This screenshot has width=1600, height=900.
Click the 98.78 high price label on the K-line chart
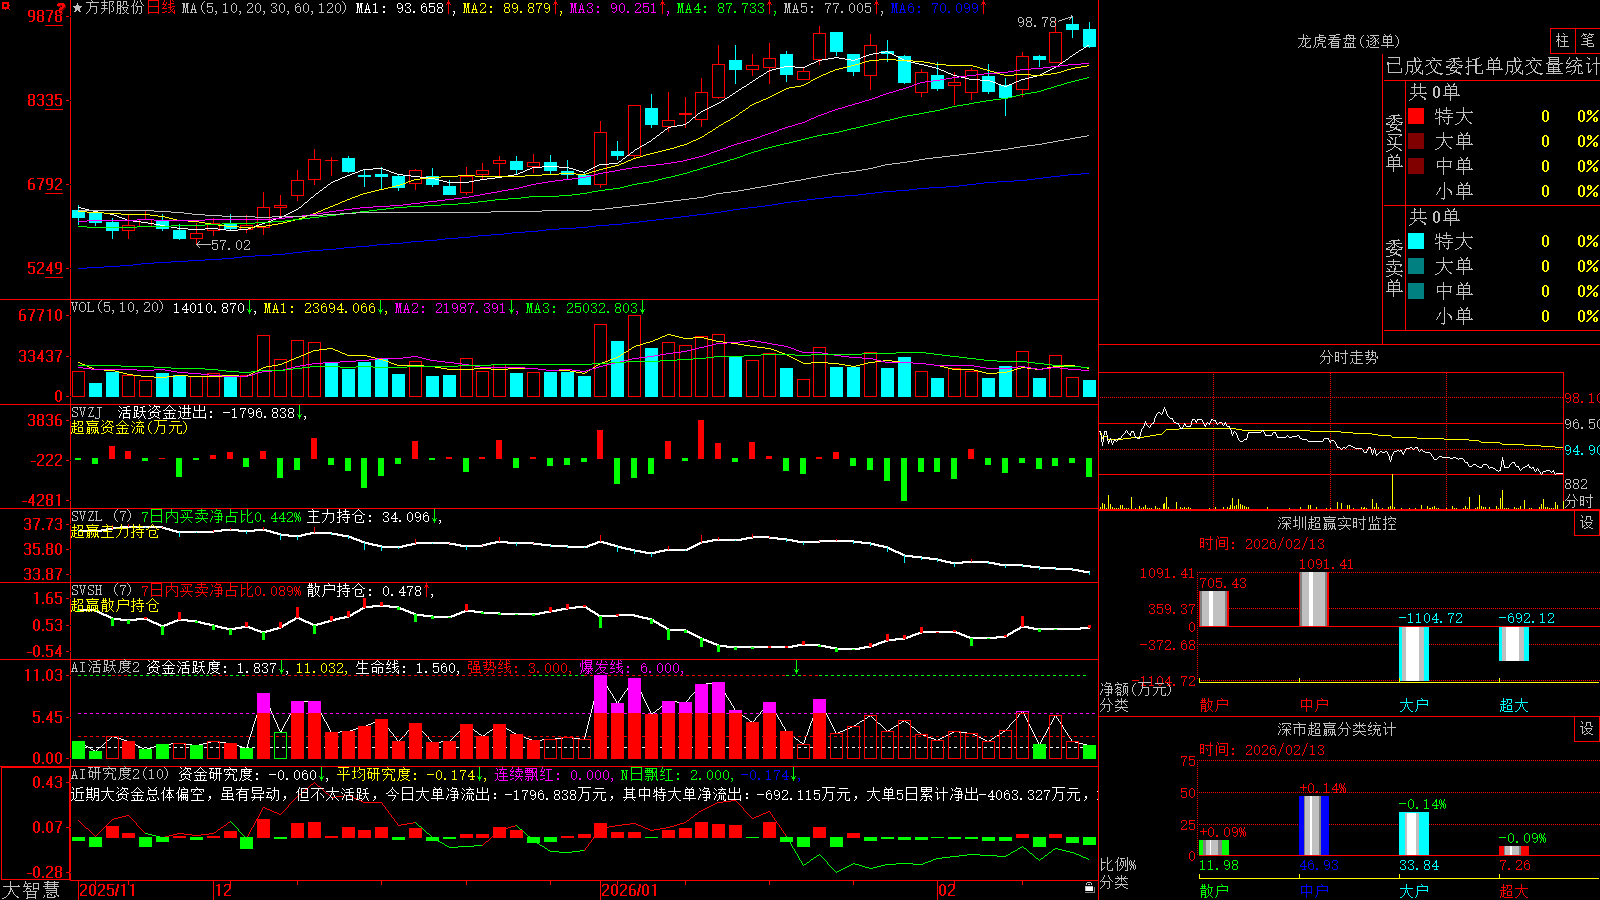click(1036, 22)
